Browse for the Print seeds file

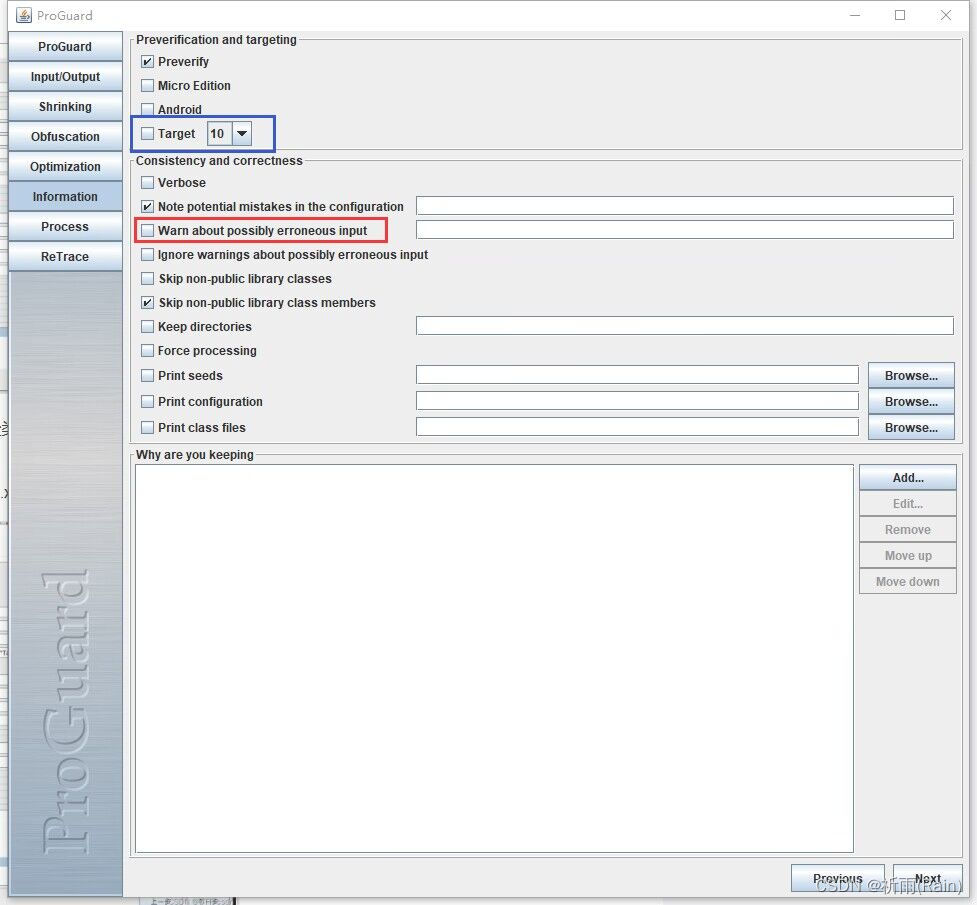[x=911, y=375]
